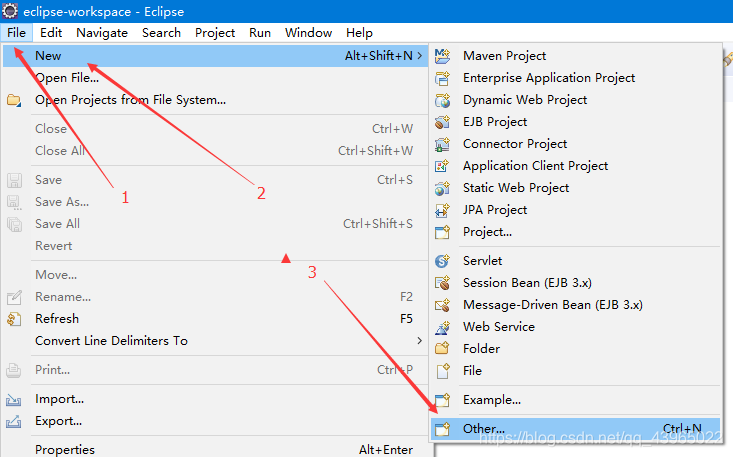Open the Project menu
The image size is (733, 457).
tap(215, 33)
